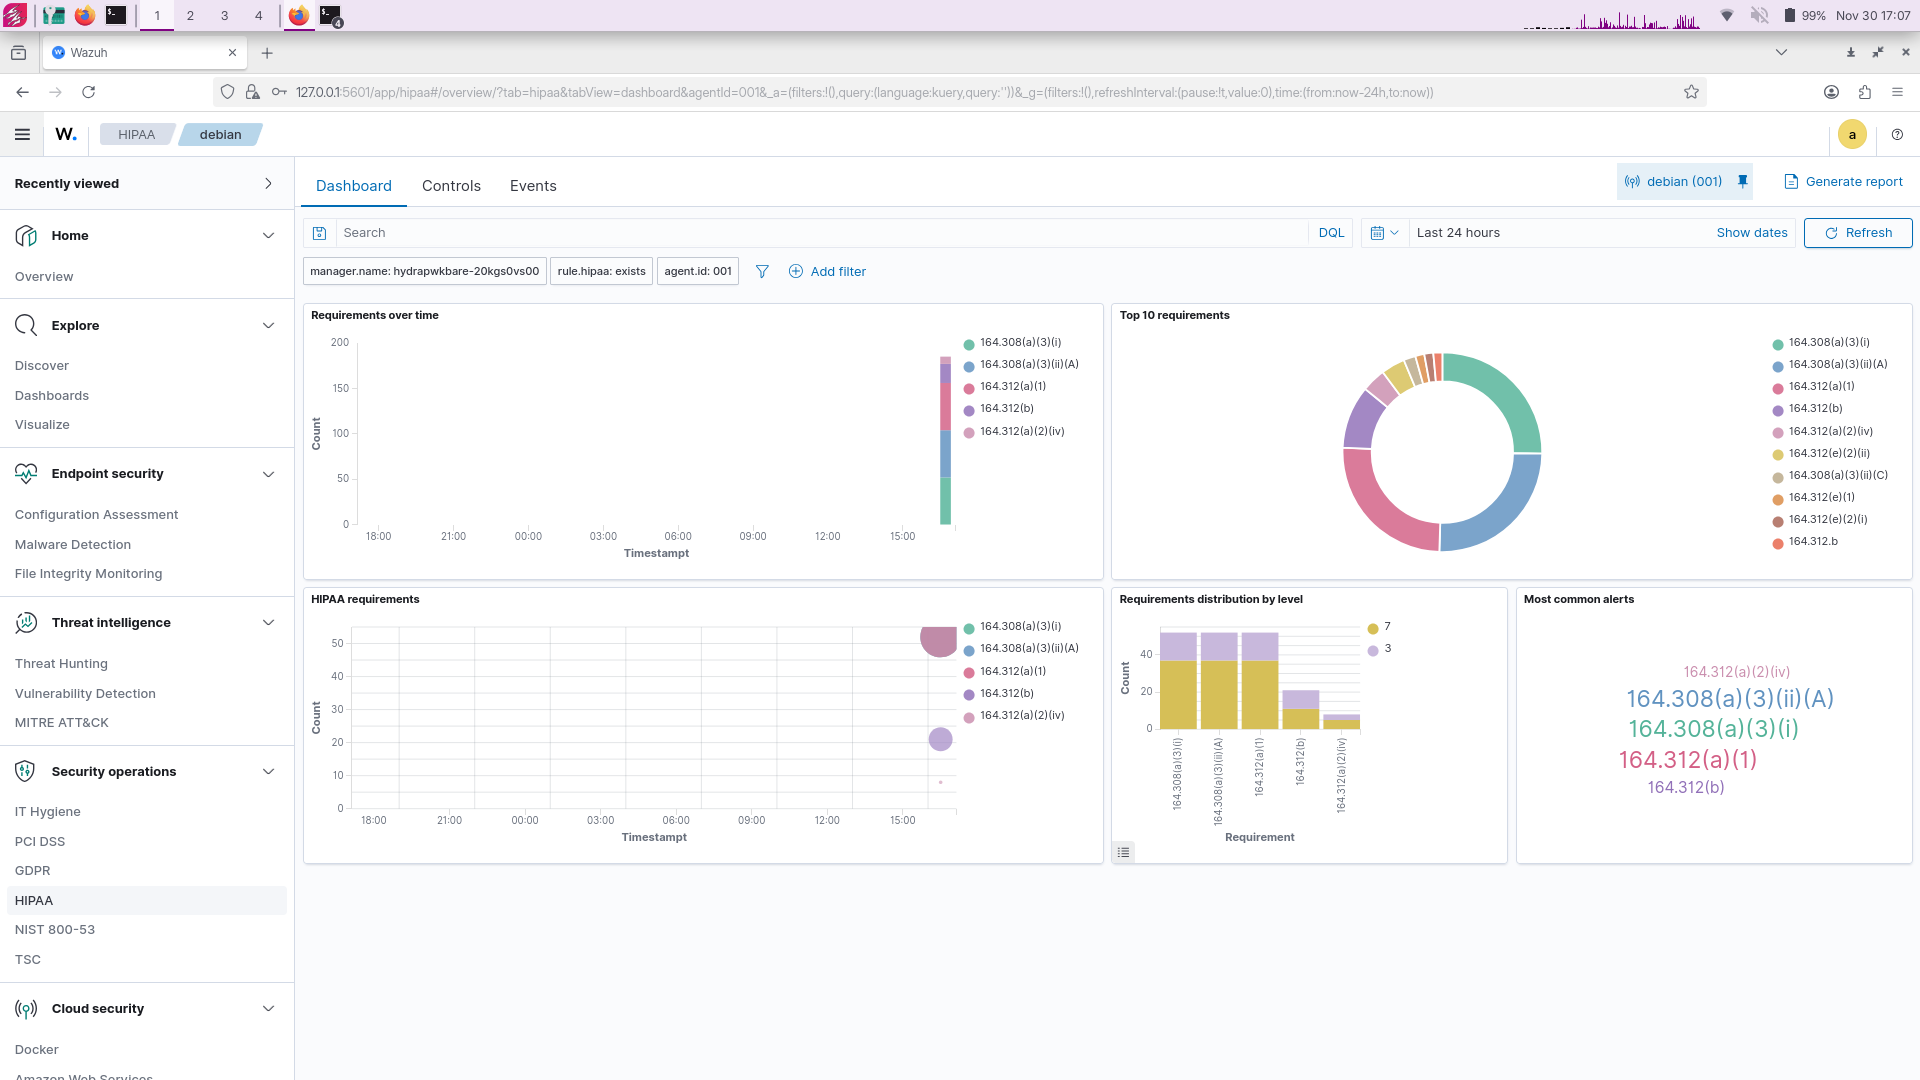The width and height of the screenshot is (1920, 1080).
Task: Bookmark page with the star icon
Action: tap(1691, 92)
